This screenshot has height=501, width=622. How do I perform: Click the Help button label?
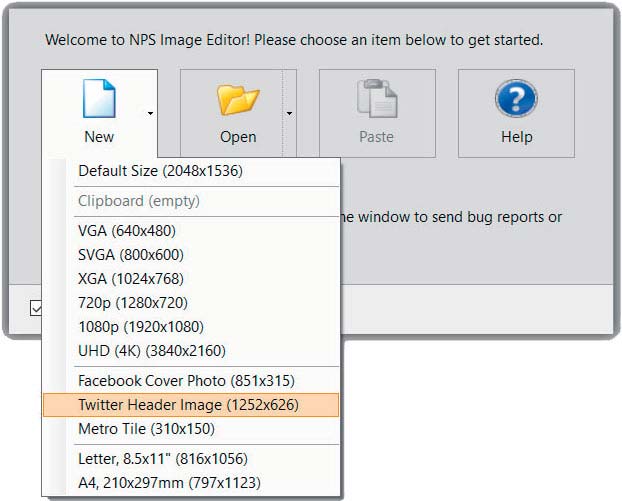[x=516, y=137]
